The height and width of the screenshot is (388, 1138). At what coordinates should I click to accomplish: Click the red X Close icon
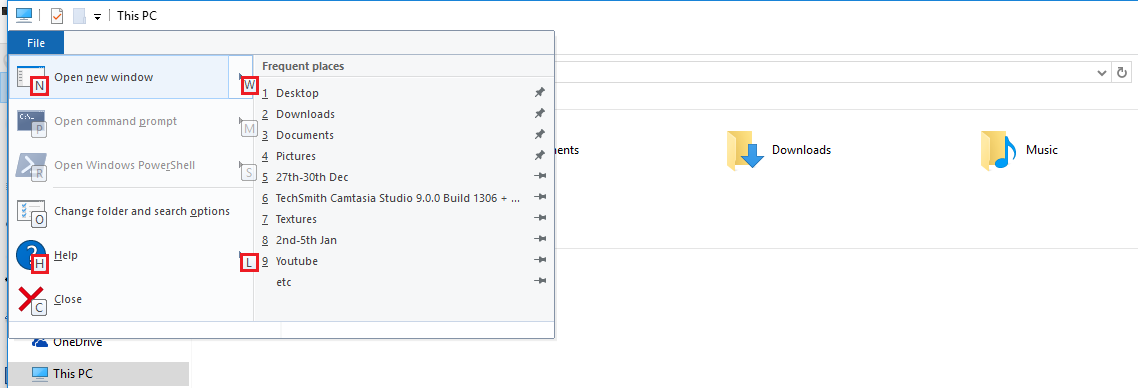coord(30,299)
